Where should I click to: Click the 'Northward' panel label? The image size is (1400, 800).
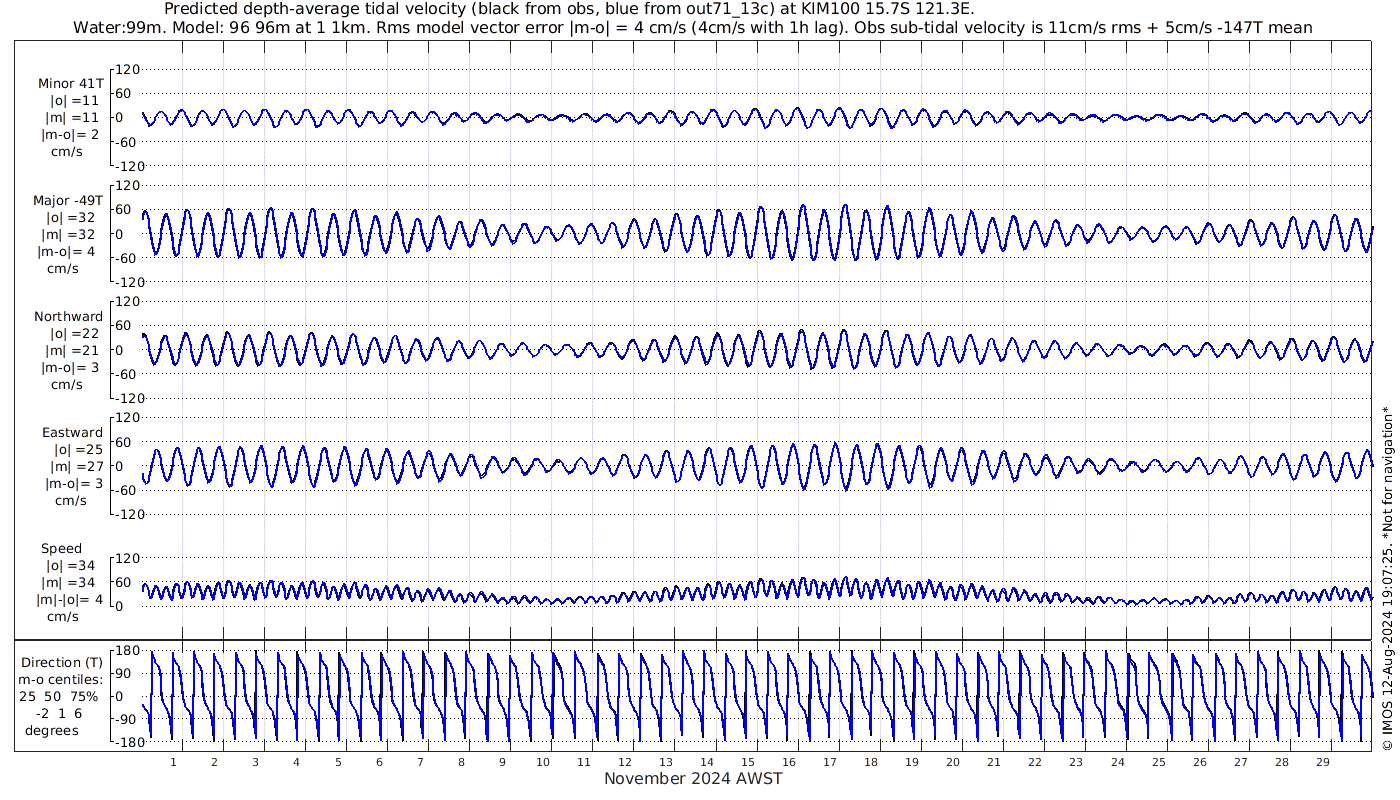click(68, 317)
